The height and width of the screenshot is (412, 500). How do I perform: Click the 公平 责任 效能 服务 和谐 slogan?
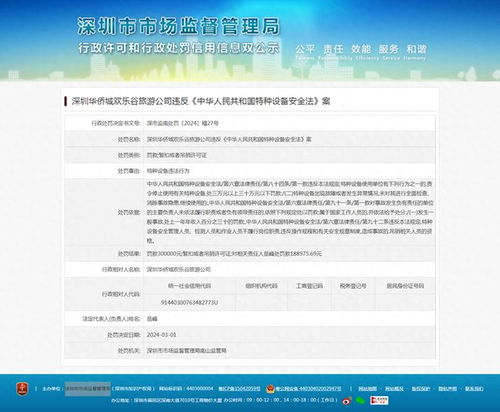[361, 49]
